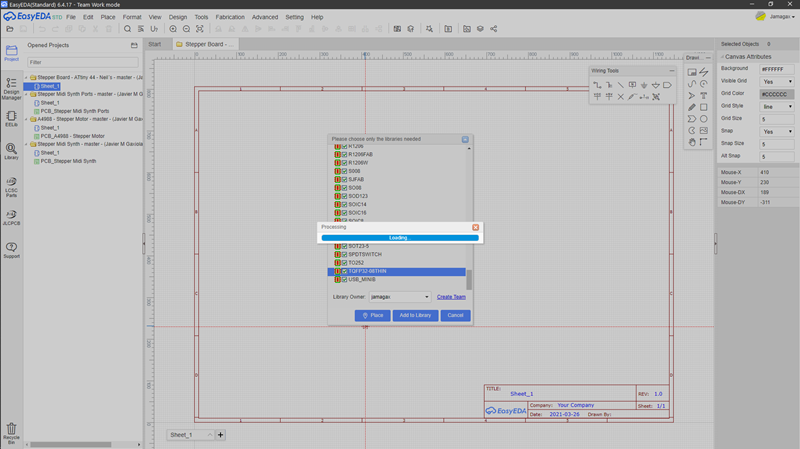This screenshot has width=800, height=449.
Task: Click the Filter input in Opened Projects
Action: click(x=83, y=62)
